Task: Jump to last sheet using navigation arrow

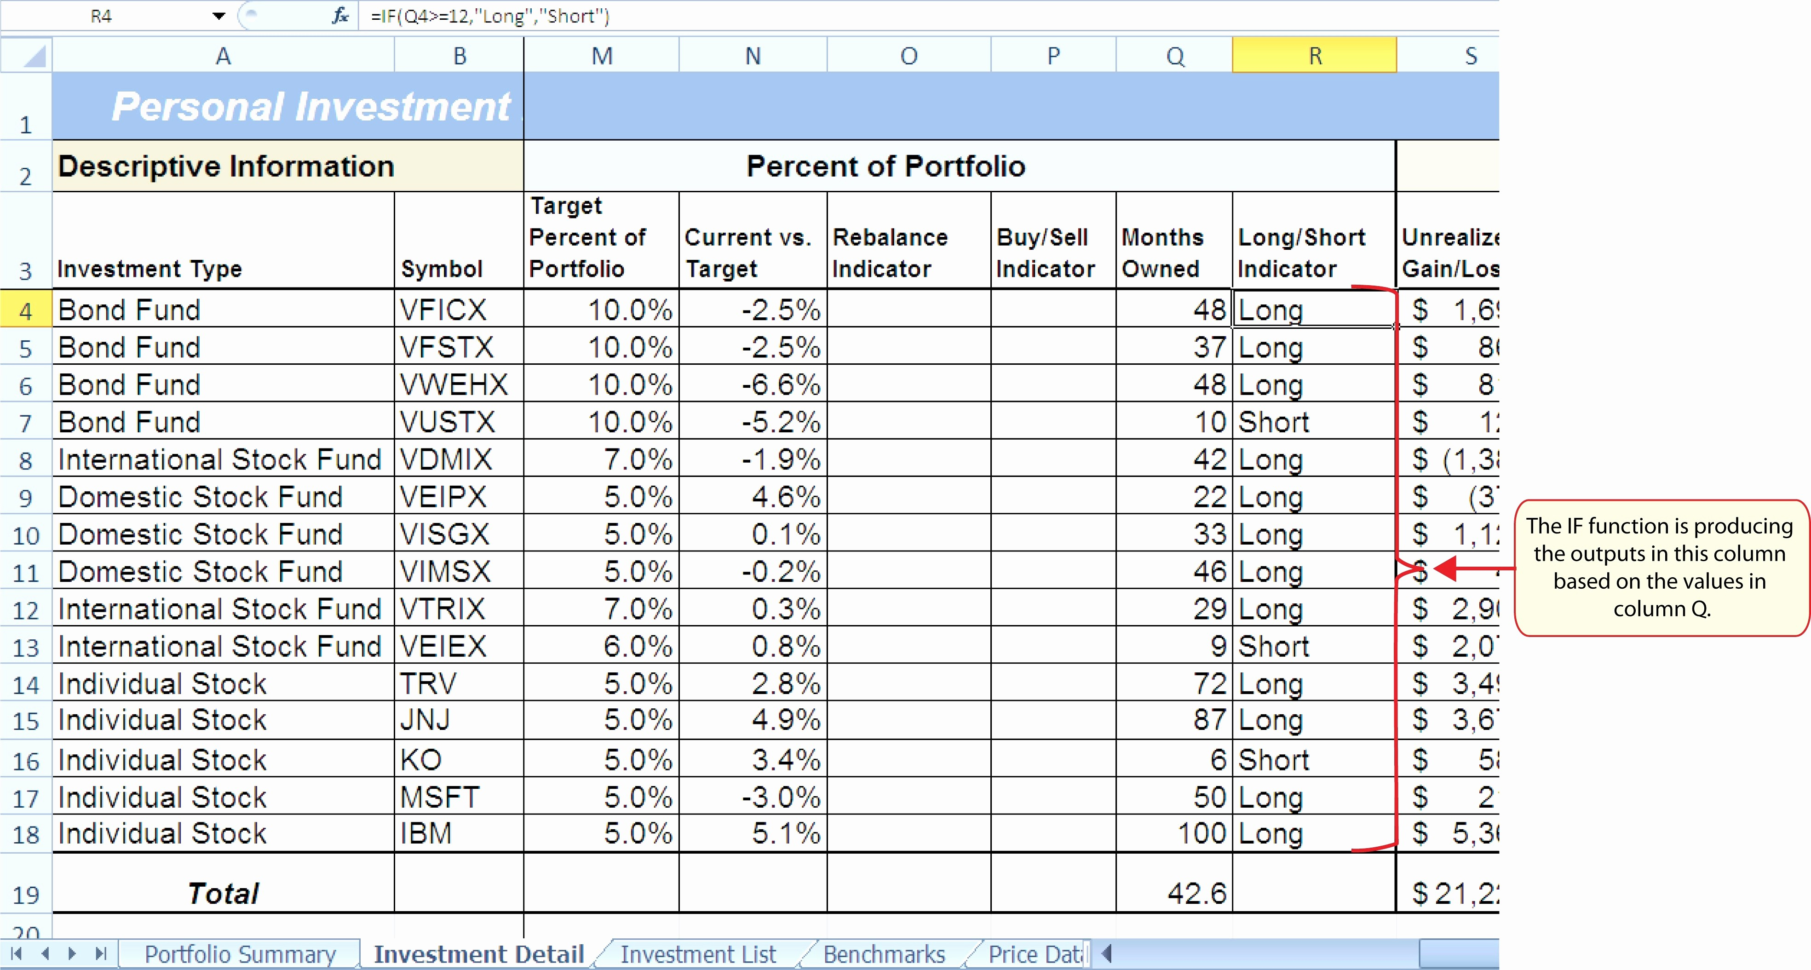Action: (x=99, y=954)
